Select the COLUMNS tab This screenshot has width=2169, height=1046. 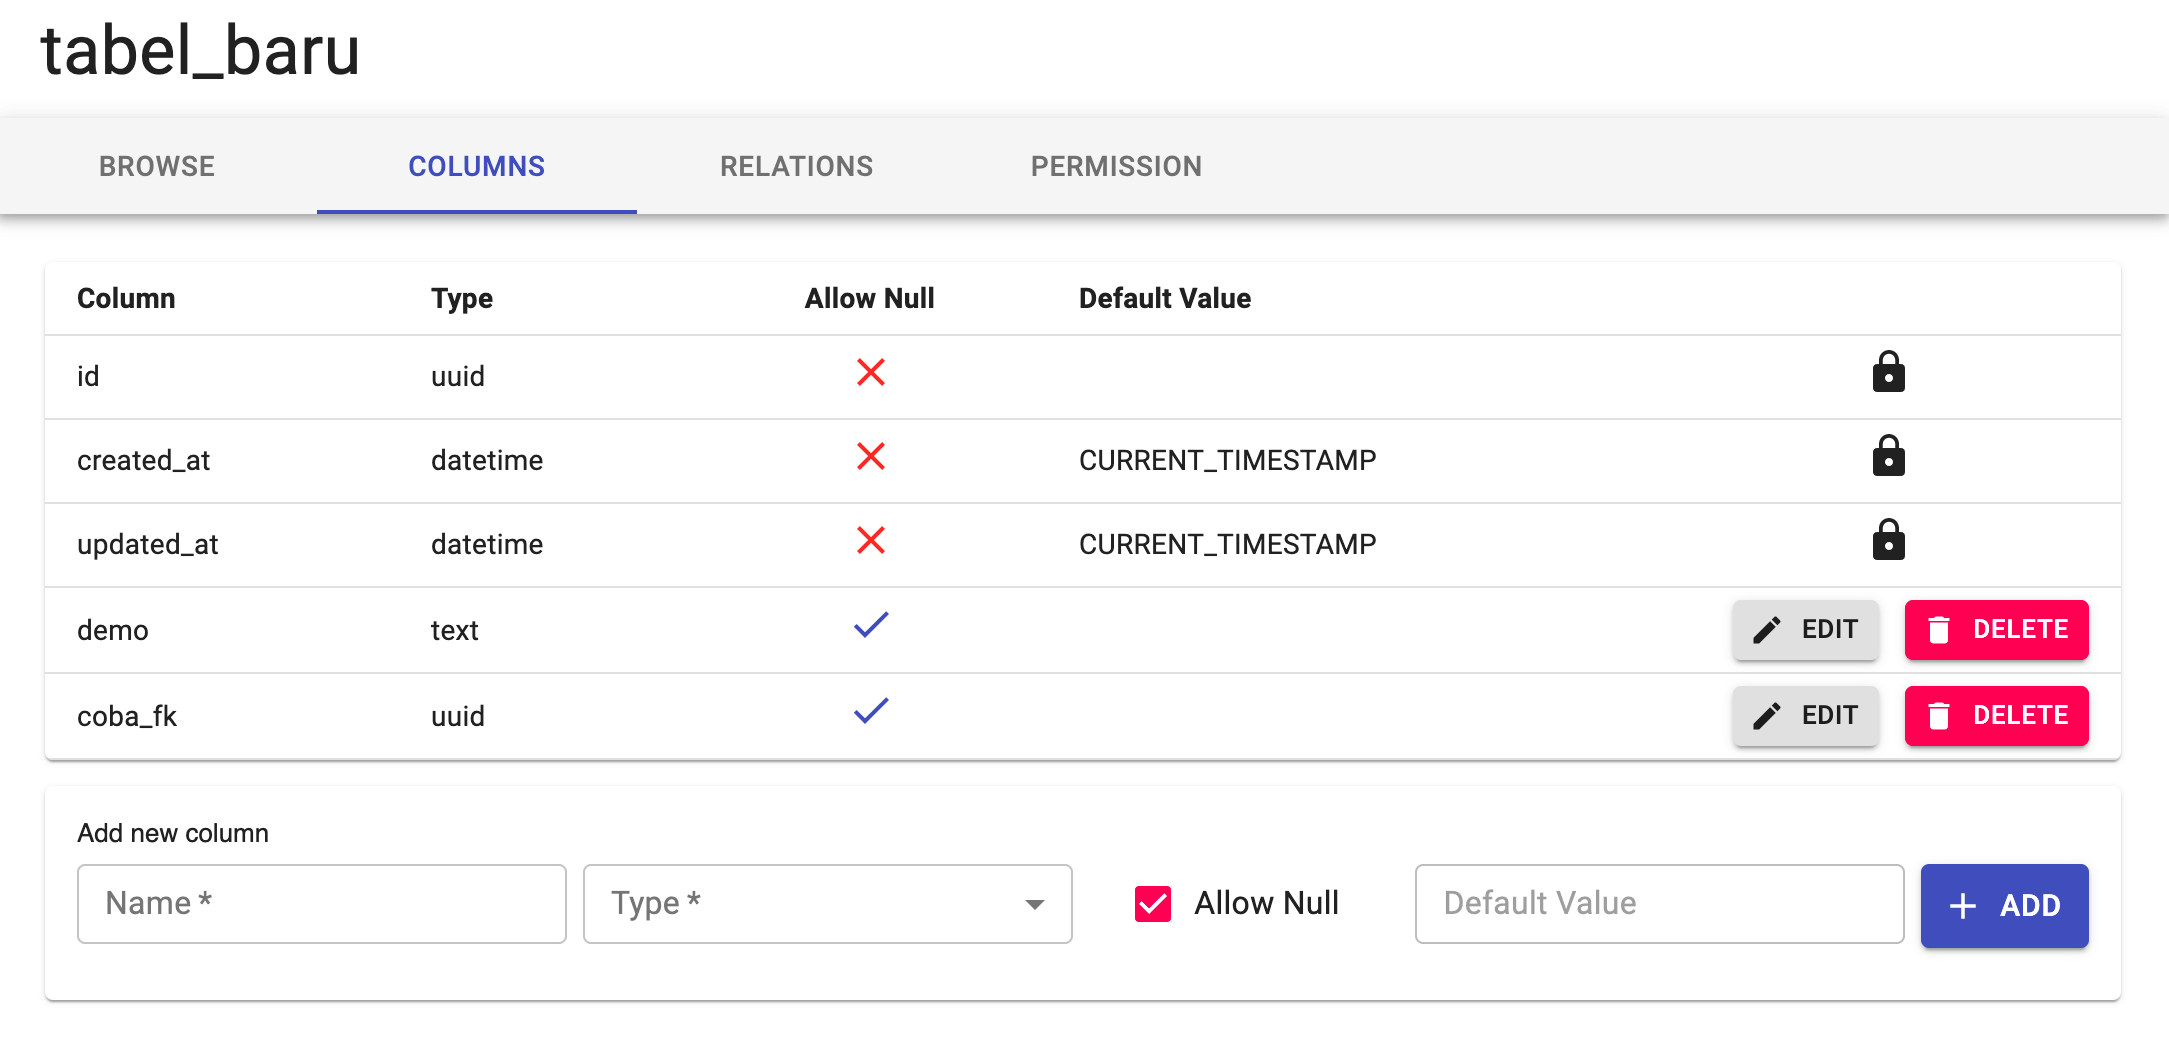(476, 166)
